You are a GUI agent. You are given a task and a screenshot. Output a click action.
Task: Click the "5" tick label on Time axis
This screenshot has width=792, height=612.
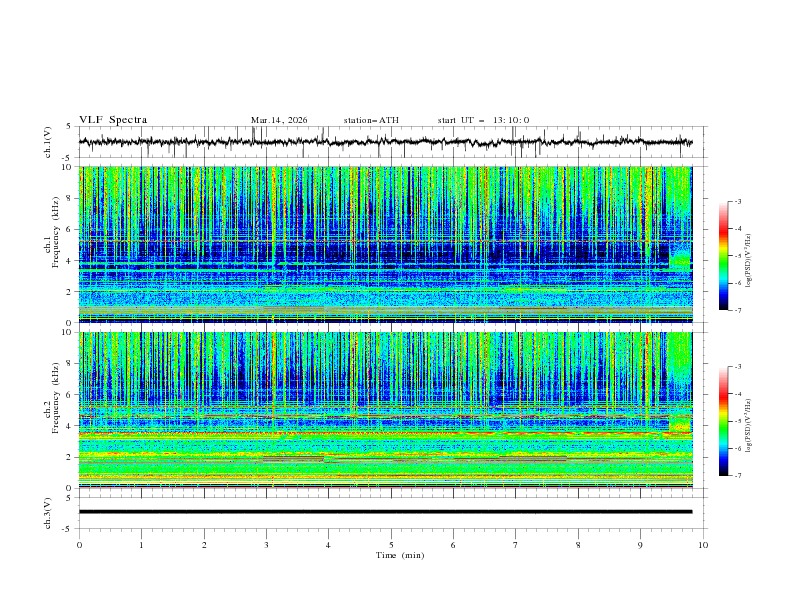(x=391, y=545)
